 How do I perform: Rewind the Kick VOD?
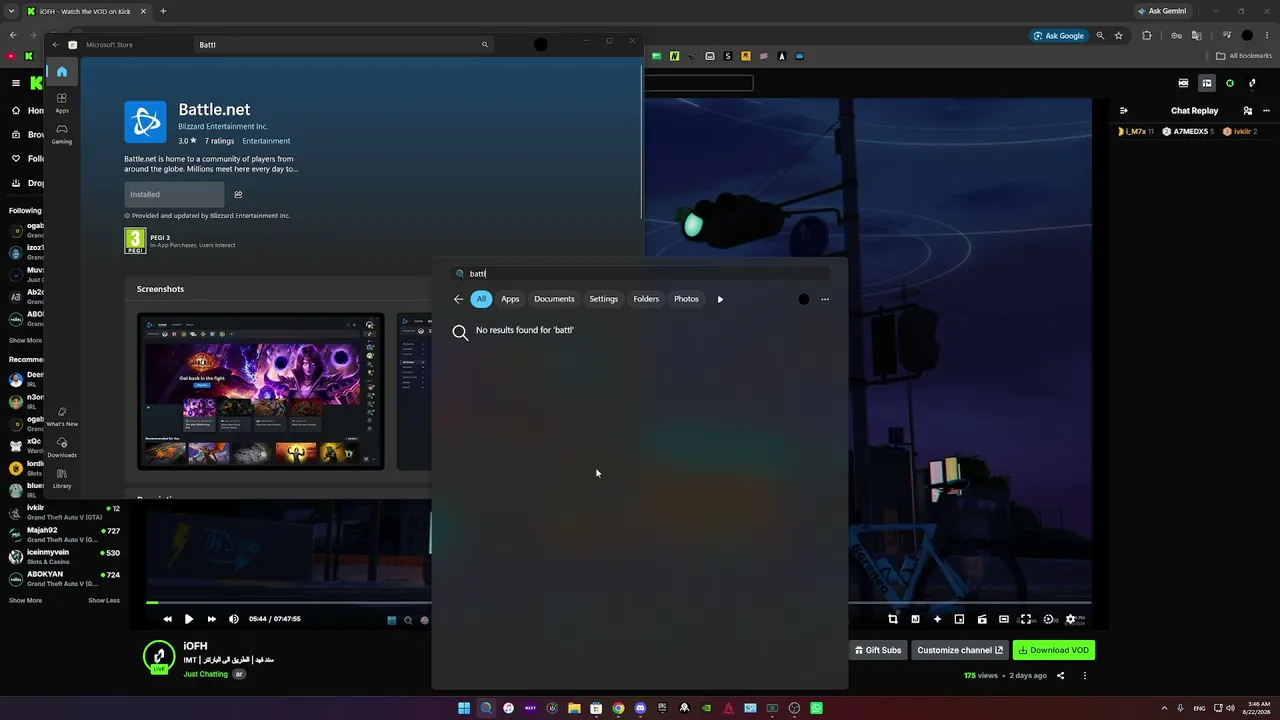click(x=167, y=619)
